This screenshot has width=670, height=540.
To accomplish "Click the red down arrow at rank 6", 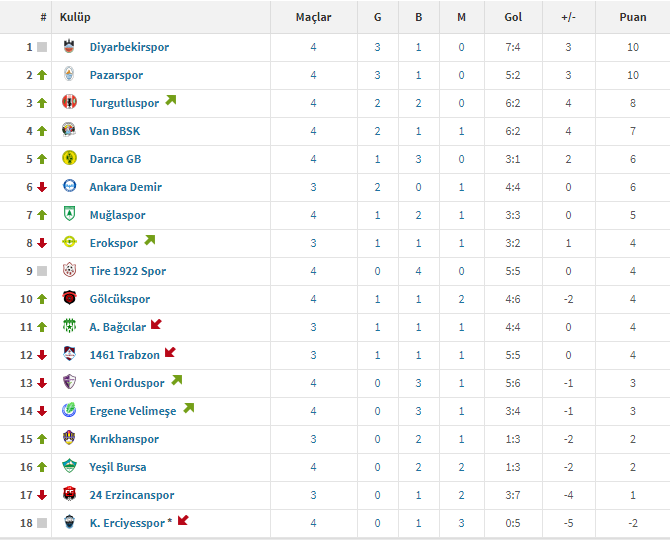I will (42, 187).
